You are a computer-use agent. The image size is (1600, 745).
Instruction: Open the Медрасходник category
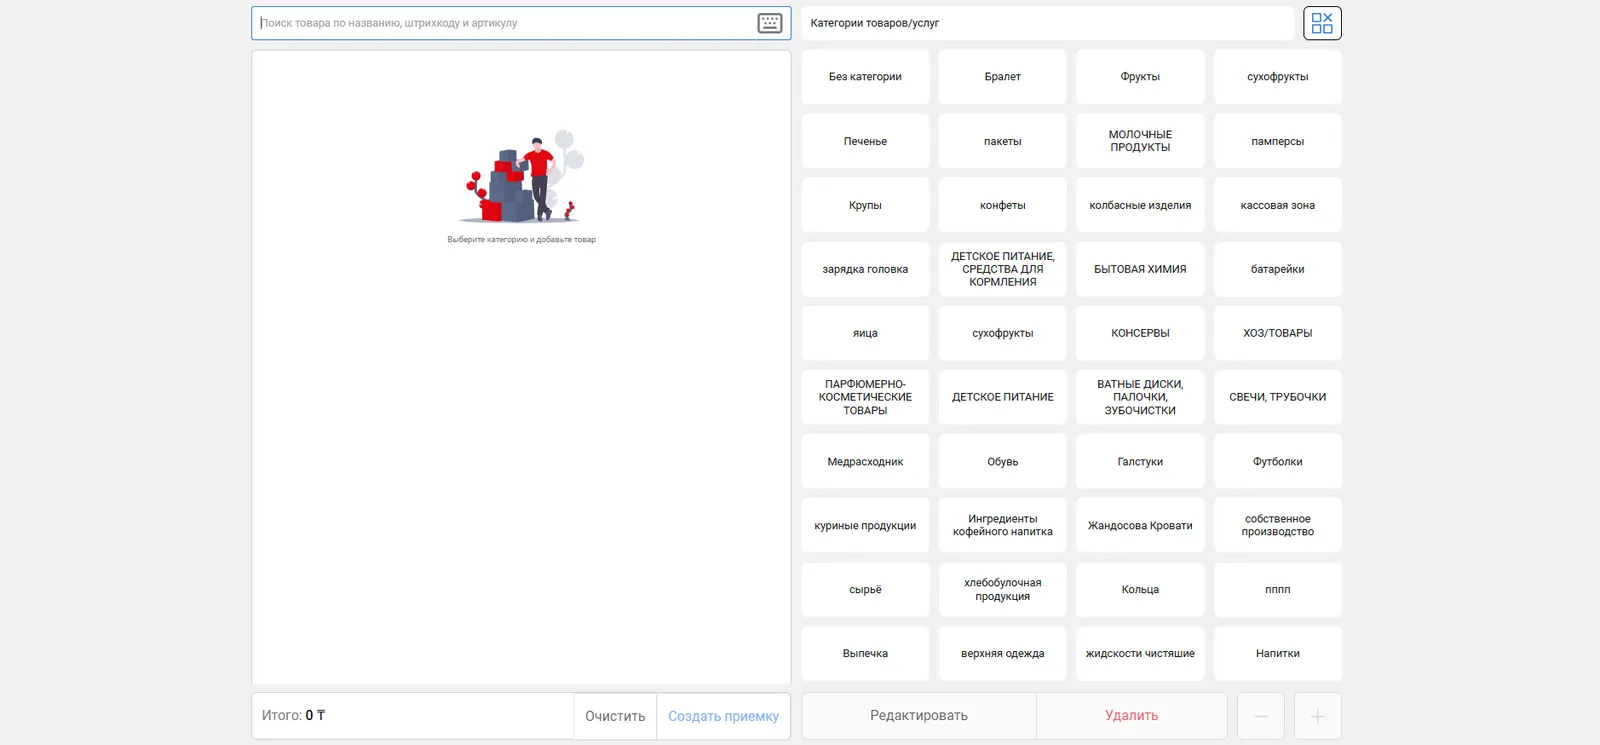[x=865, y=462]
